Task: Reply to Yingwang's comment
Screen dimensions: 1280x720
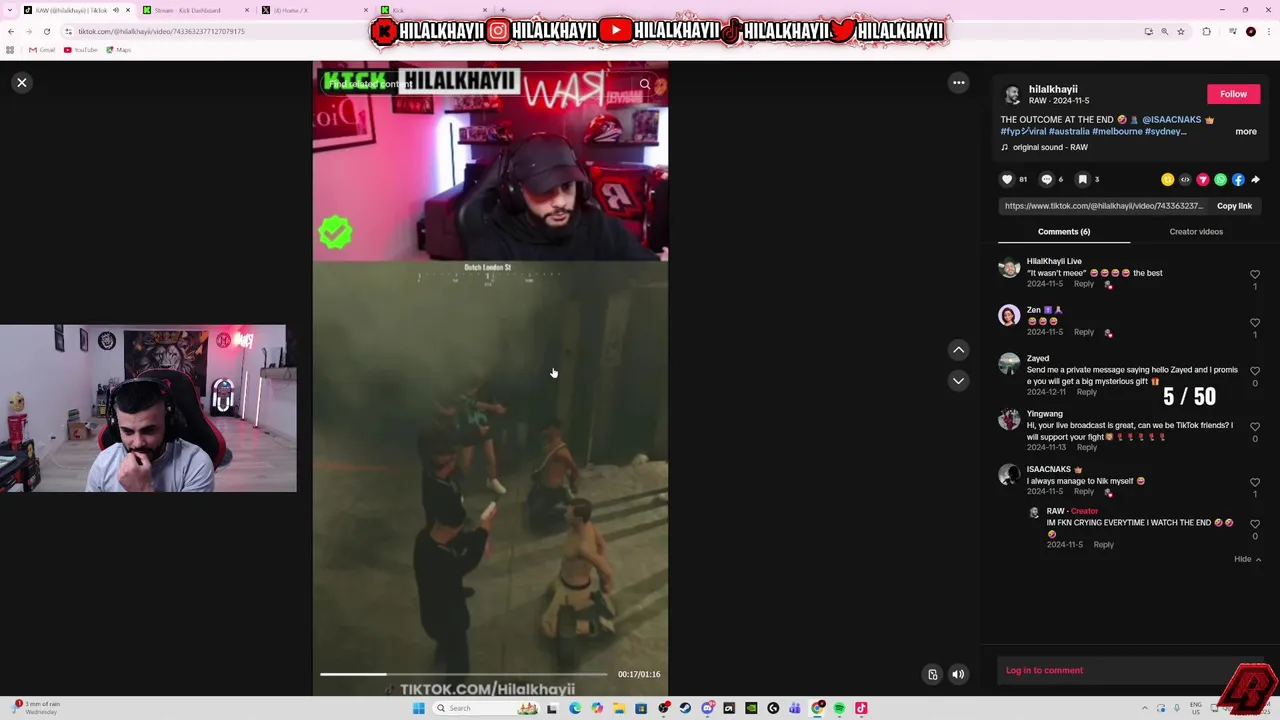Action: pyautogui.click(x=1087, y=447)
